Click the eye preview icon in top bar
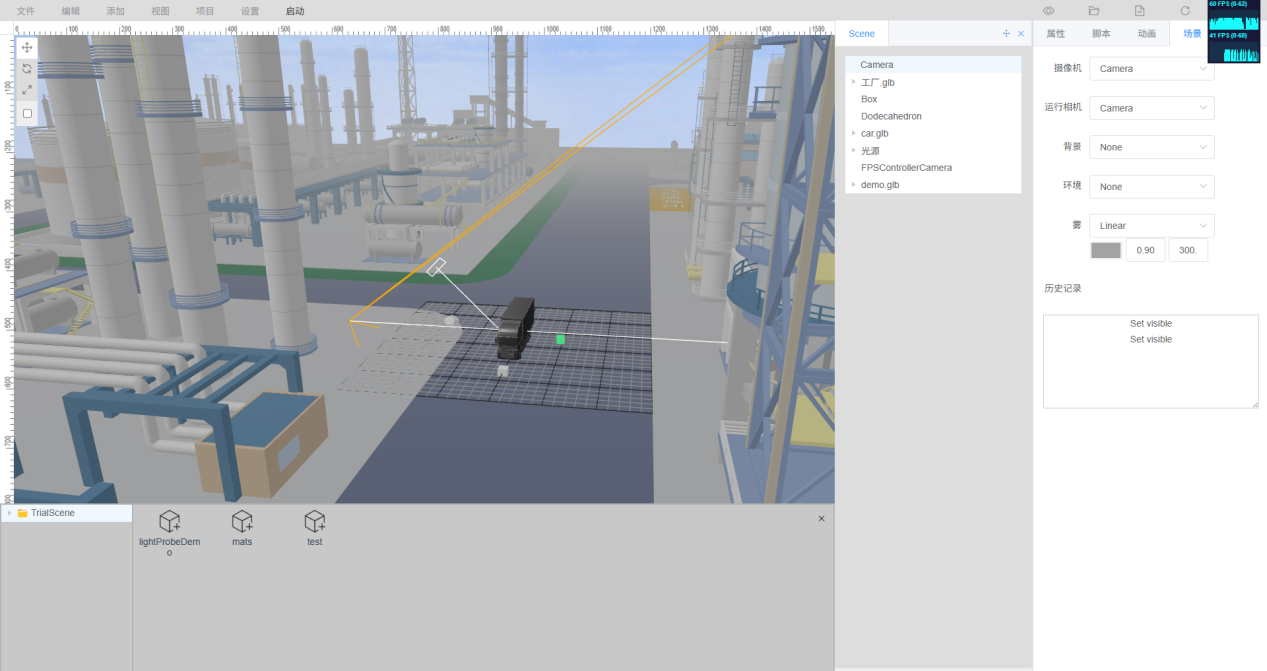Screen dimensions: 1267x671 1049,11
